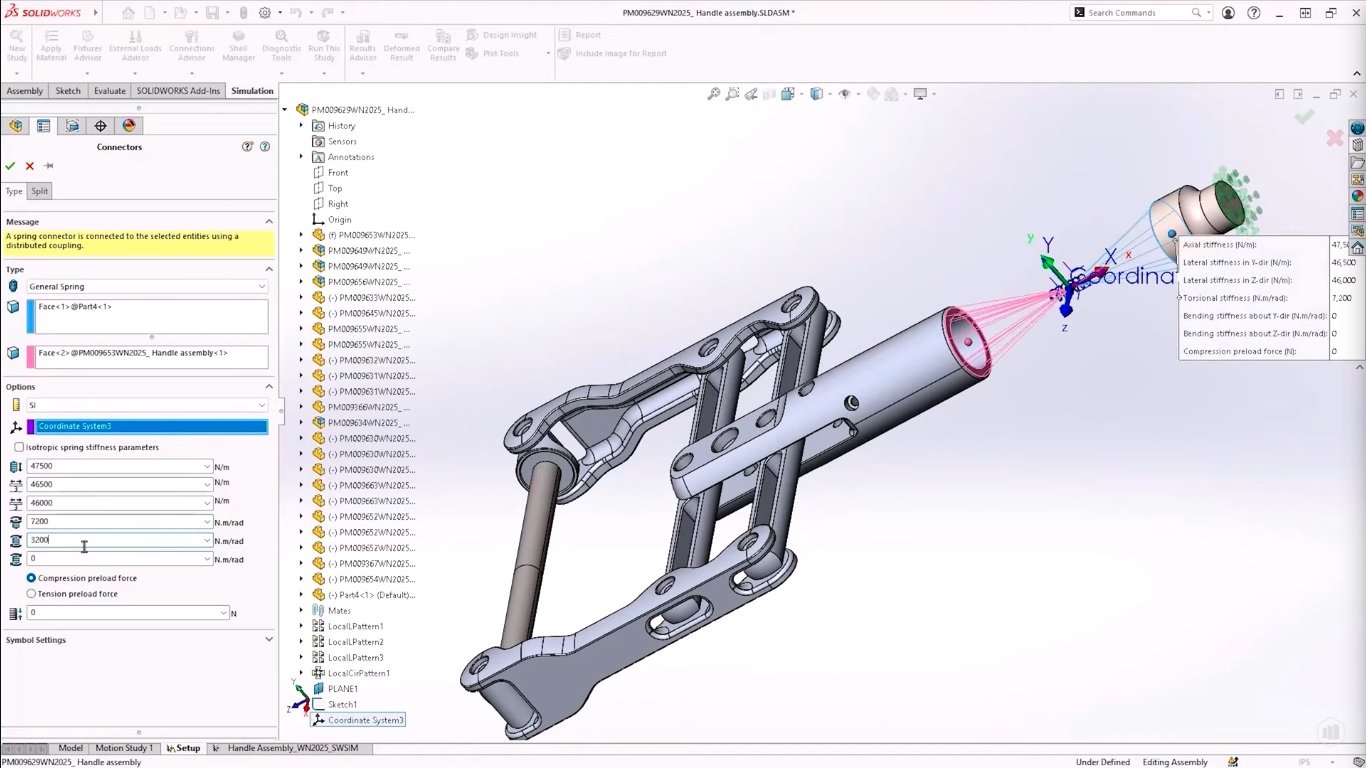This screenshot has width=1366, height=768.
Task: Uncheck Isotropic spring stiffness parameters
Action: point(17,447)
